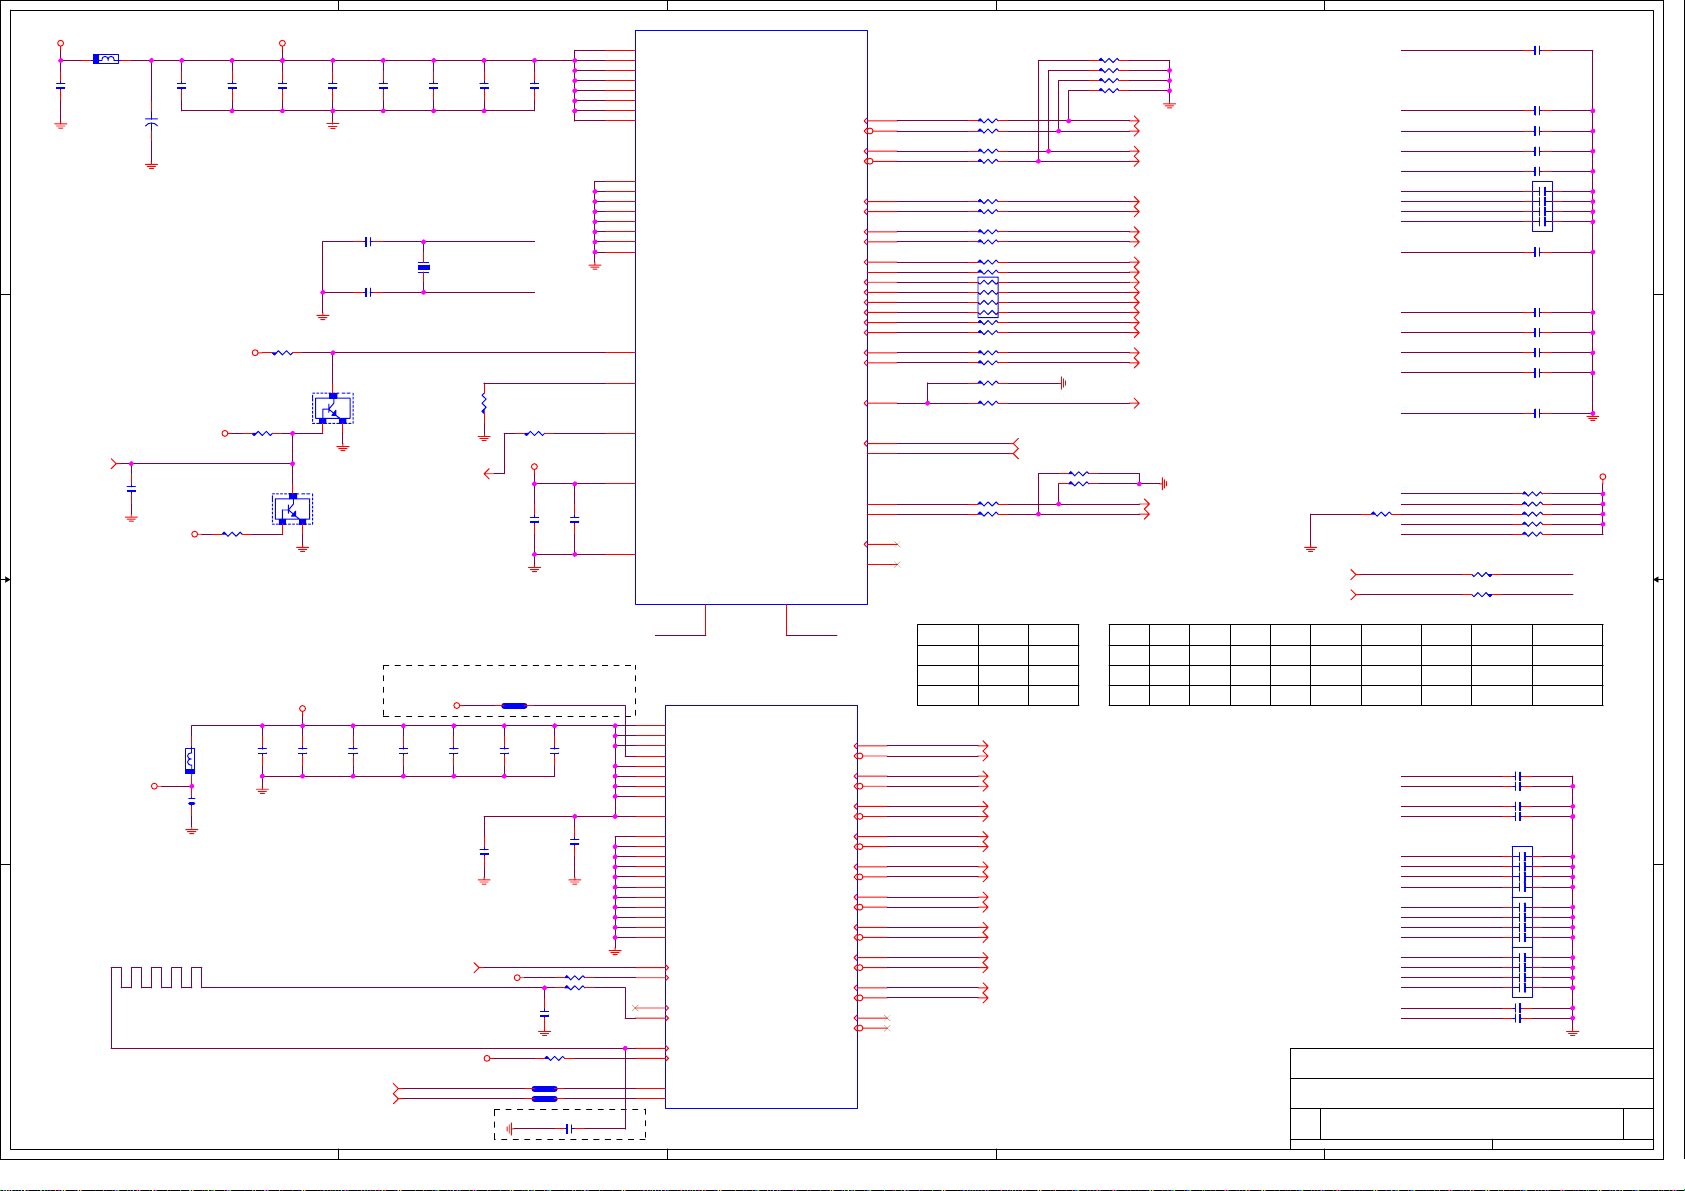Click the title block at bottom right

click(1471, 1098)
